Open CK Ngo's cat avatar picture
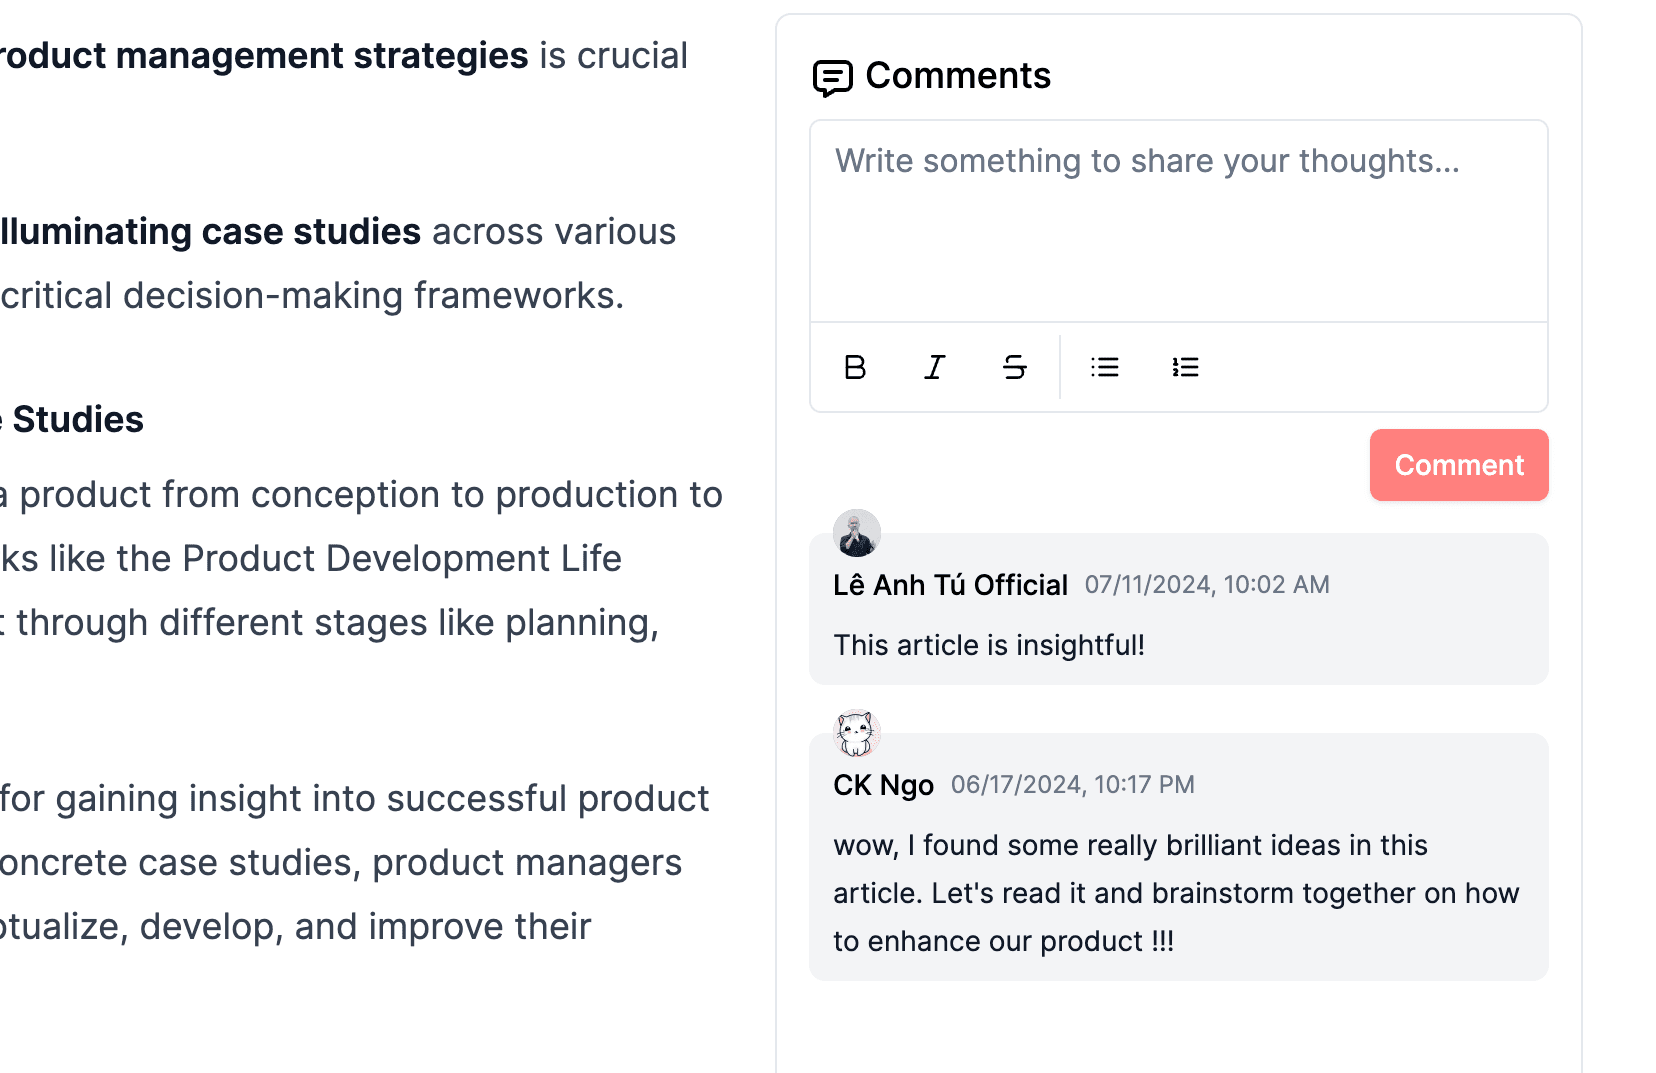Screen dimensions: 1656x1073 (x=856, y=733)
